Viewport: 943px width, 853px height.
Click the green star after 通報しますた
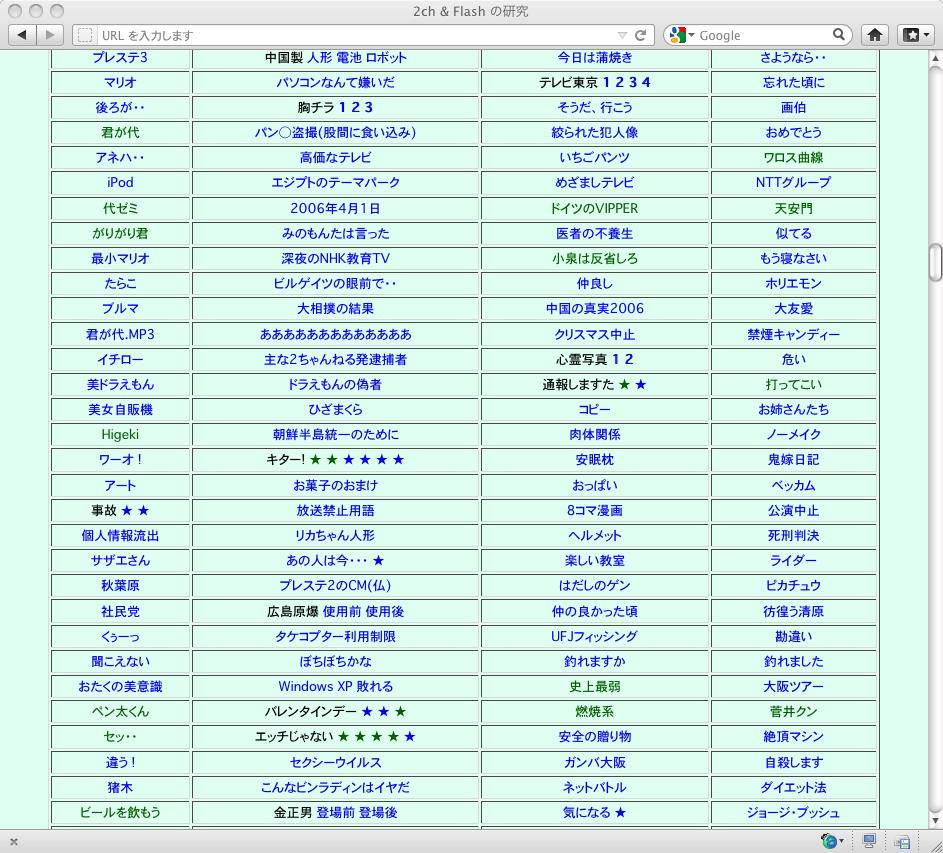tap(624, 384)
